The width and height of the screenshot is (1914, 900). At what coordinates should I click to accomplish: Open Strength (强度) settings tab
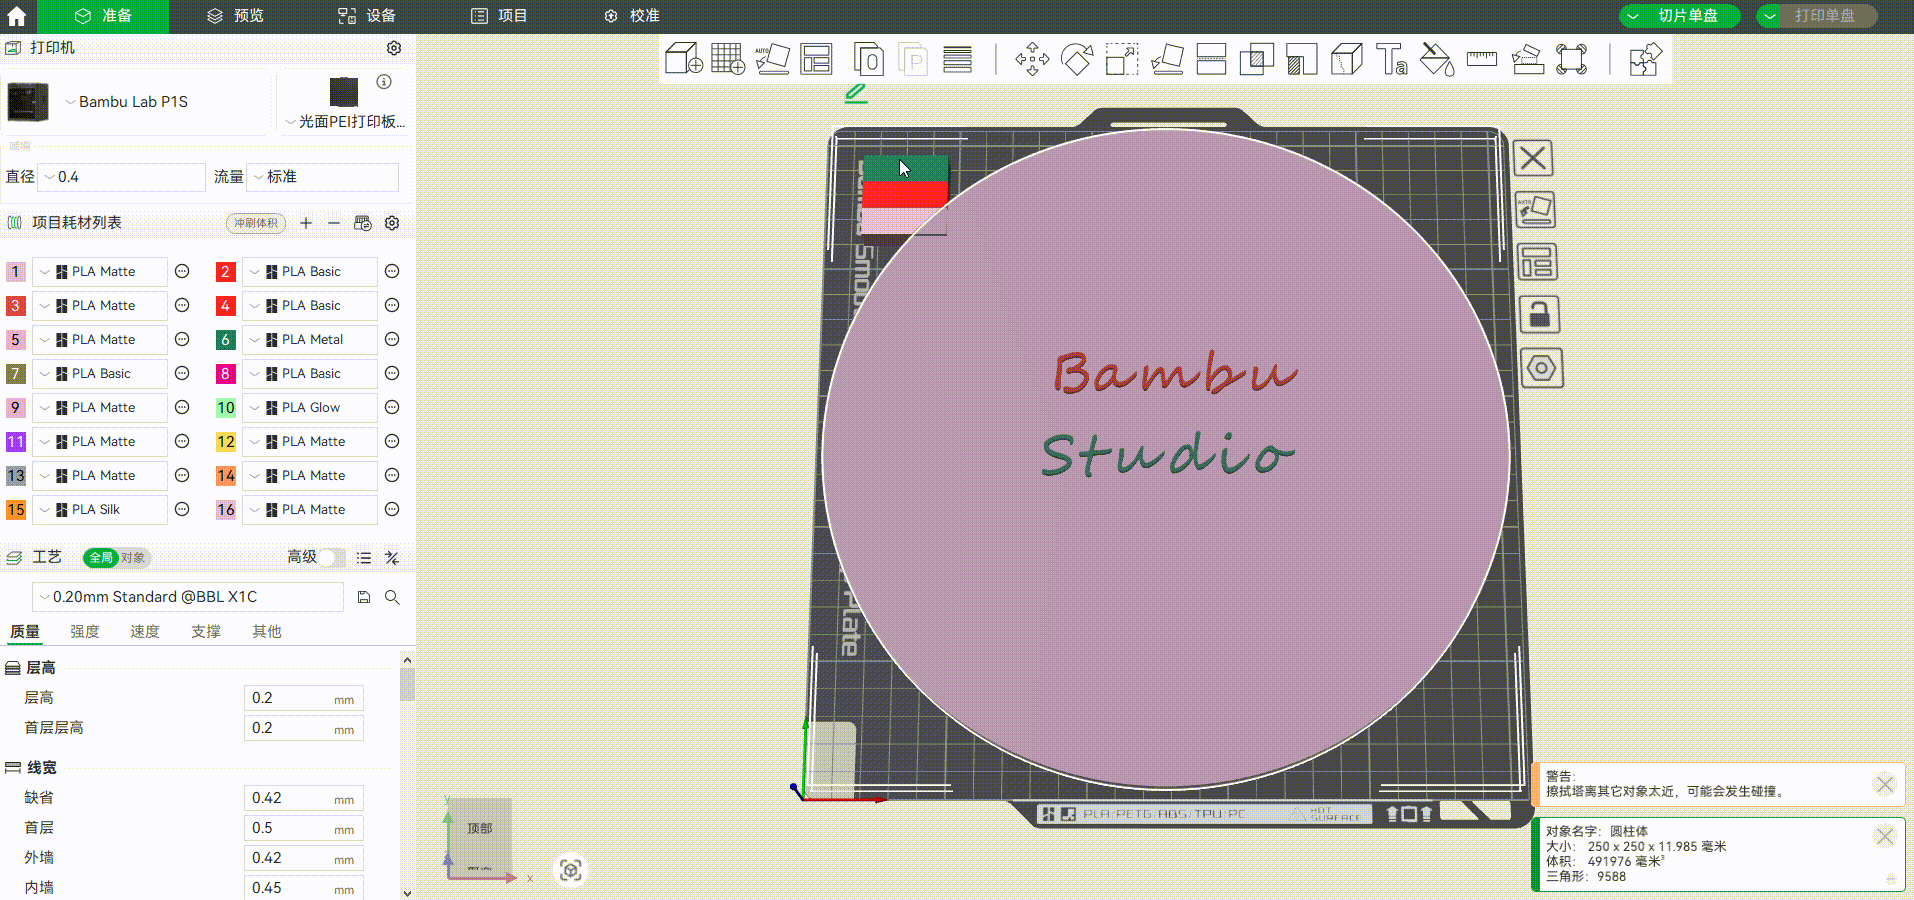85,632
